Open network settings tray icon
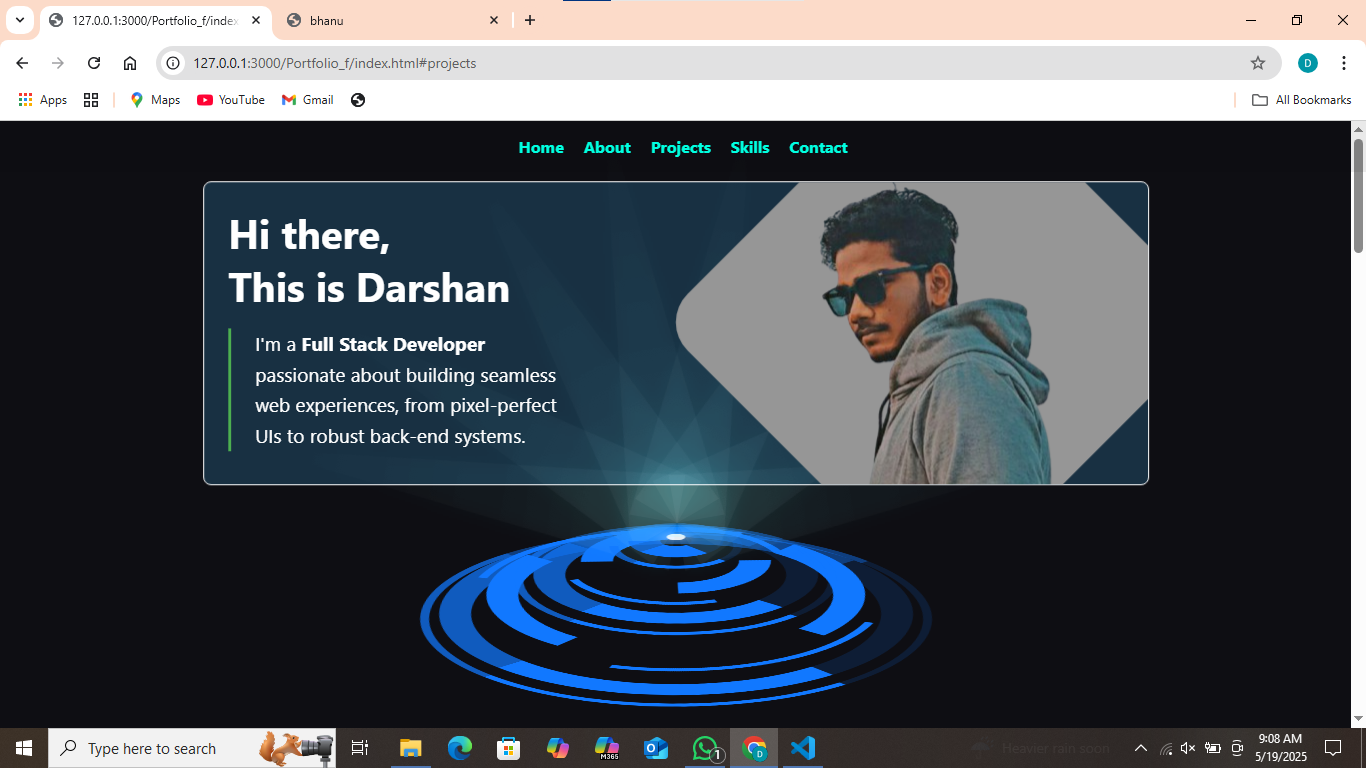The image size is (1366, 768). (1166, 748)
